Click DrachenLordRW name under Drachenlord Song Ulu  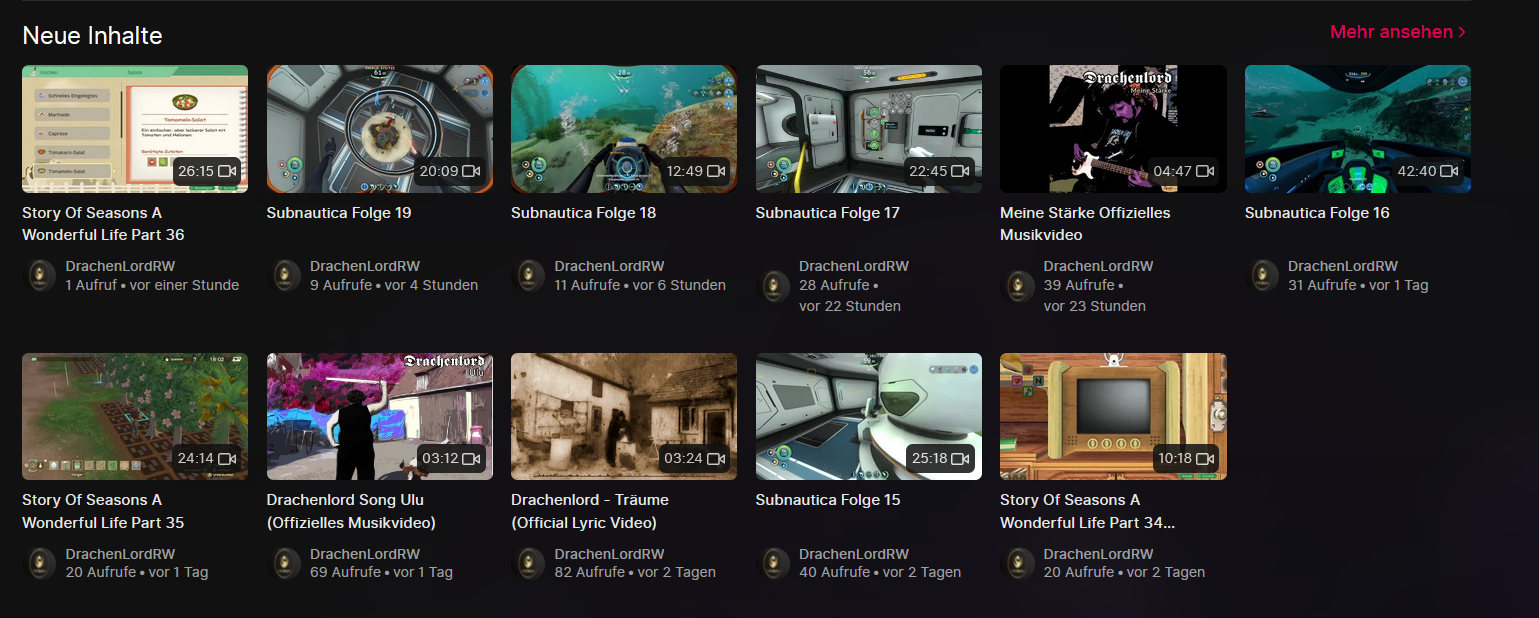(365, 554)
